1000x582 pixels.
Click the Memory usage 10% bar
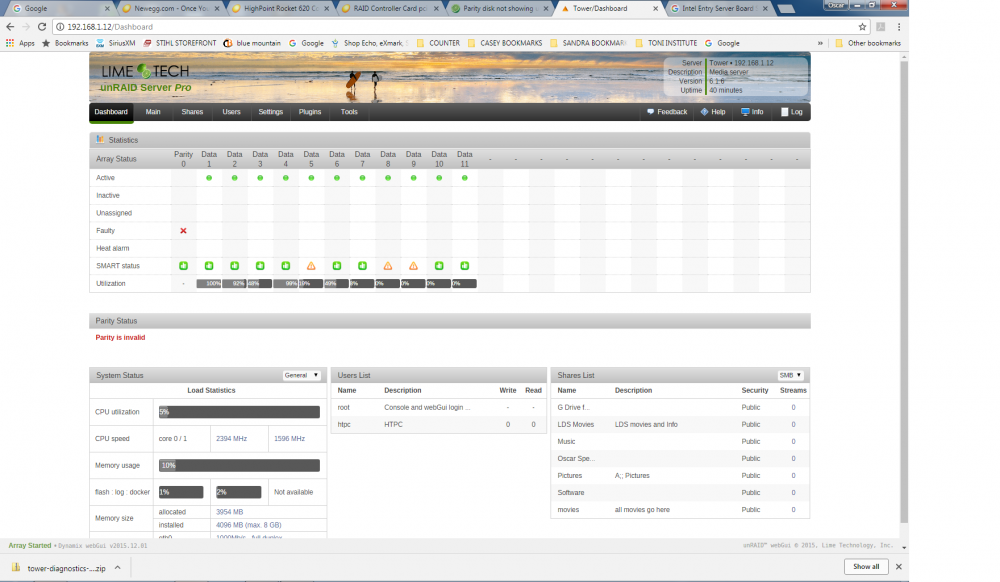coord(239,465)
